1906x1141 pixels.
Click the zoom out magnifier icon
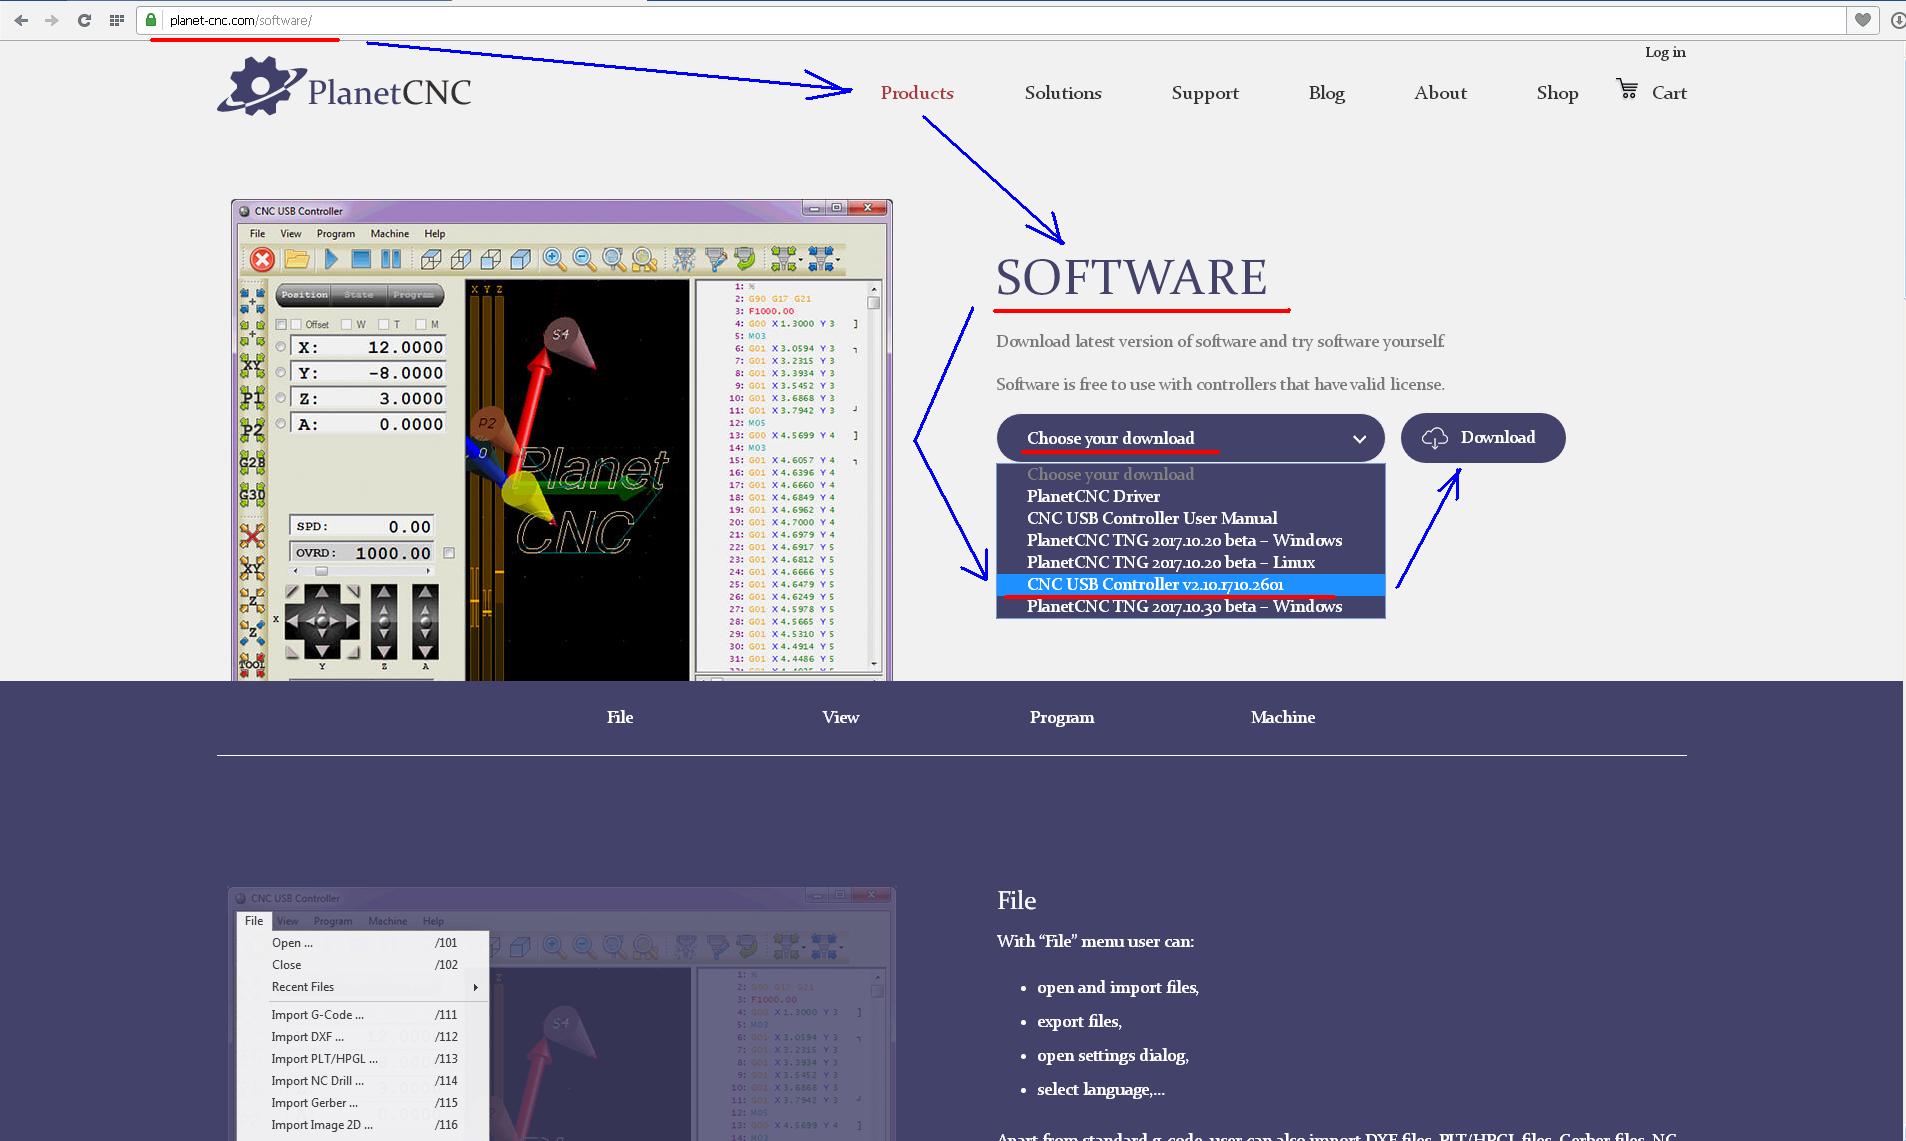584,260
